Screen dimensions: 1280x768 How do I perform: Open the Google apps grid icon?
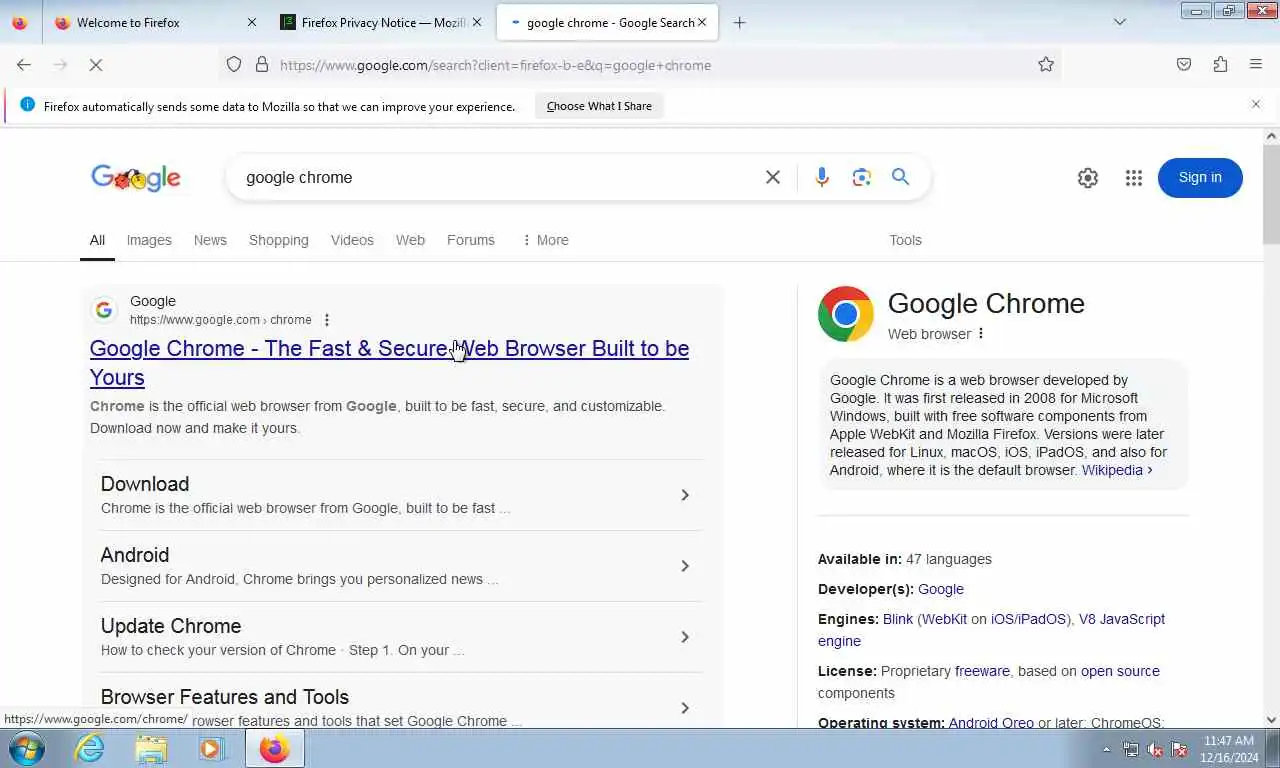[x=1133, y=178]
